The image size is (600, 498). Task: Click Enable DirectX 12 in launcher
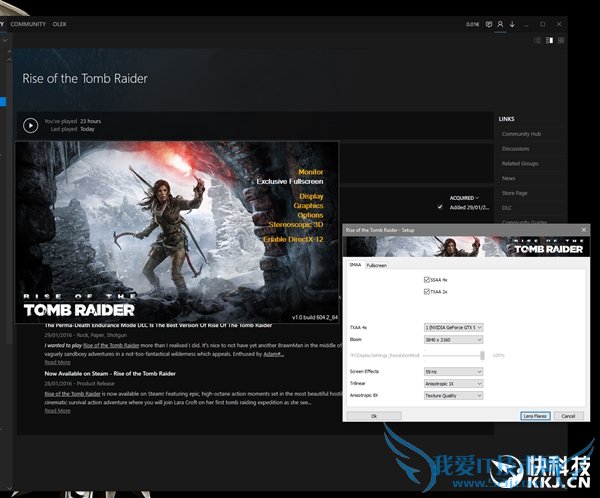(x=293, y=239)
